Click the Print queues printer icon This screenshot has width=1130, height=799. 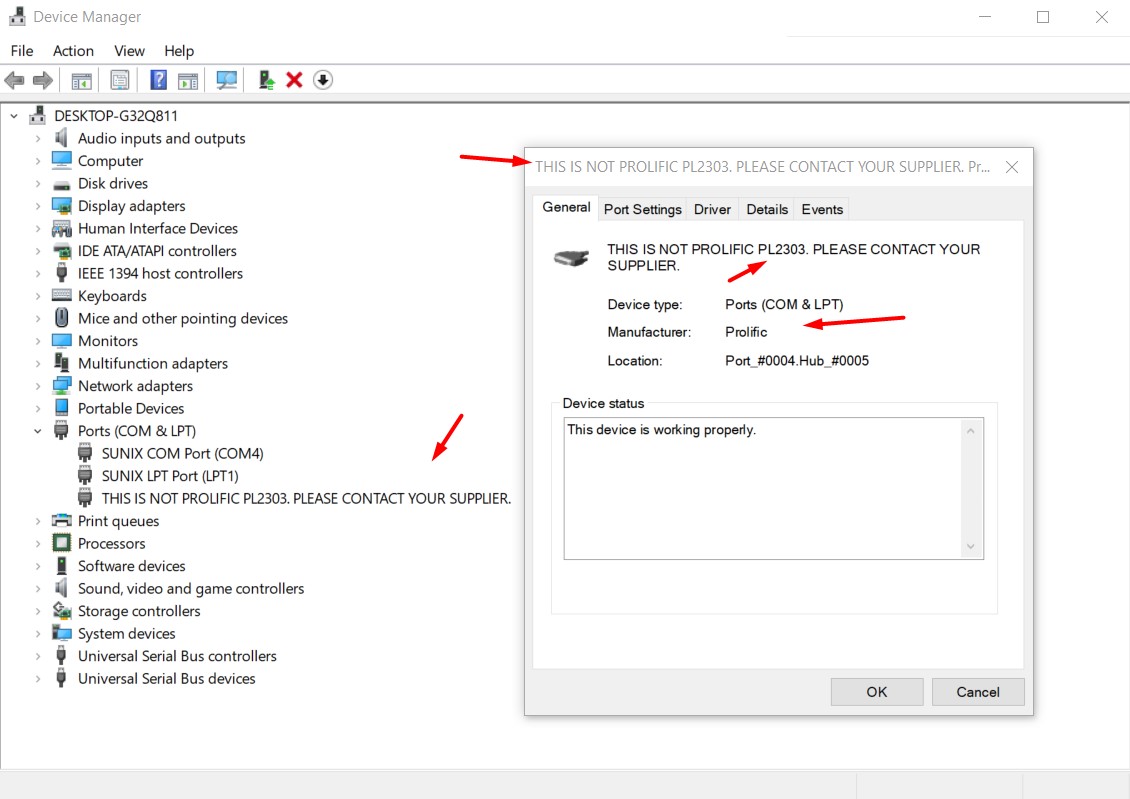pyautogui.click(x=62, y=520)
